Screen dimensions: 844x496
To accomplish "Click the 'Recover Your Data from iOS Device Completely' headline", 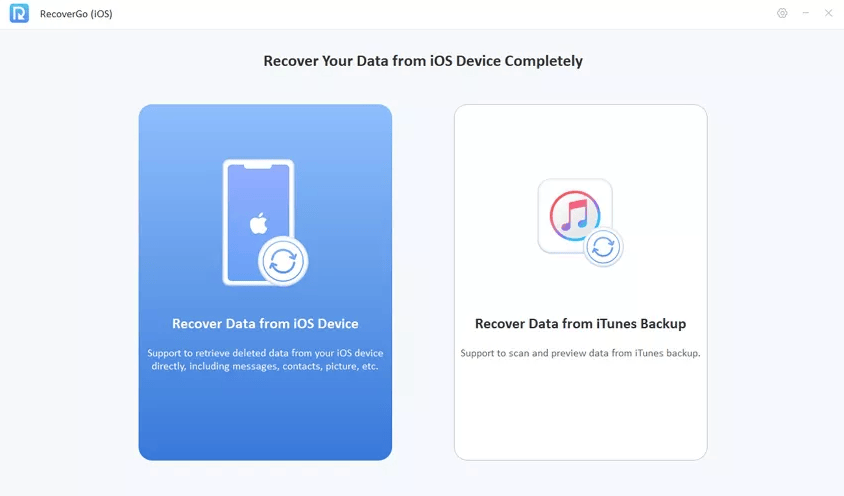I will pos(423,61).
